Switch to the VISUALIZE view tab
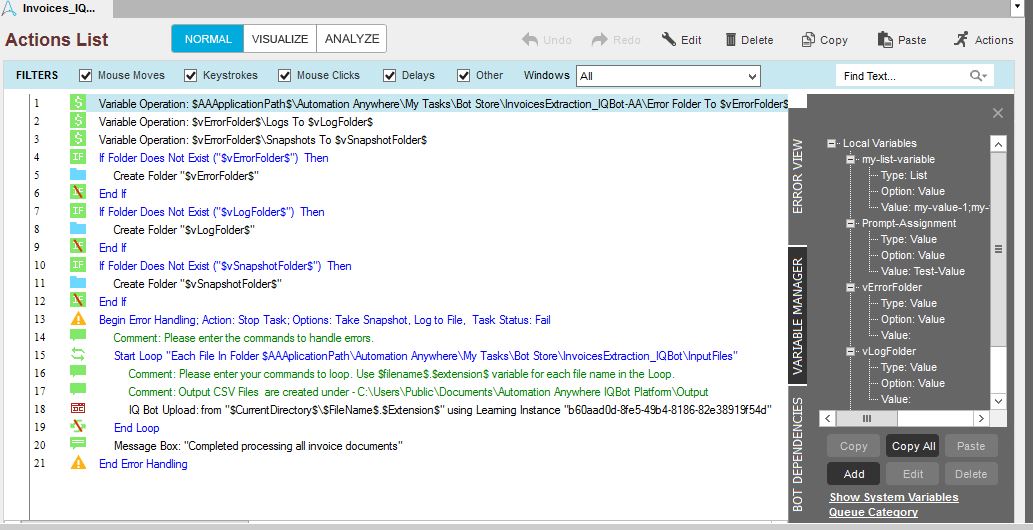The height and width of the screenshot is (530, 1033). point(280,39)
